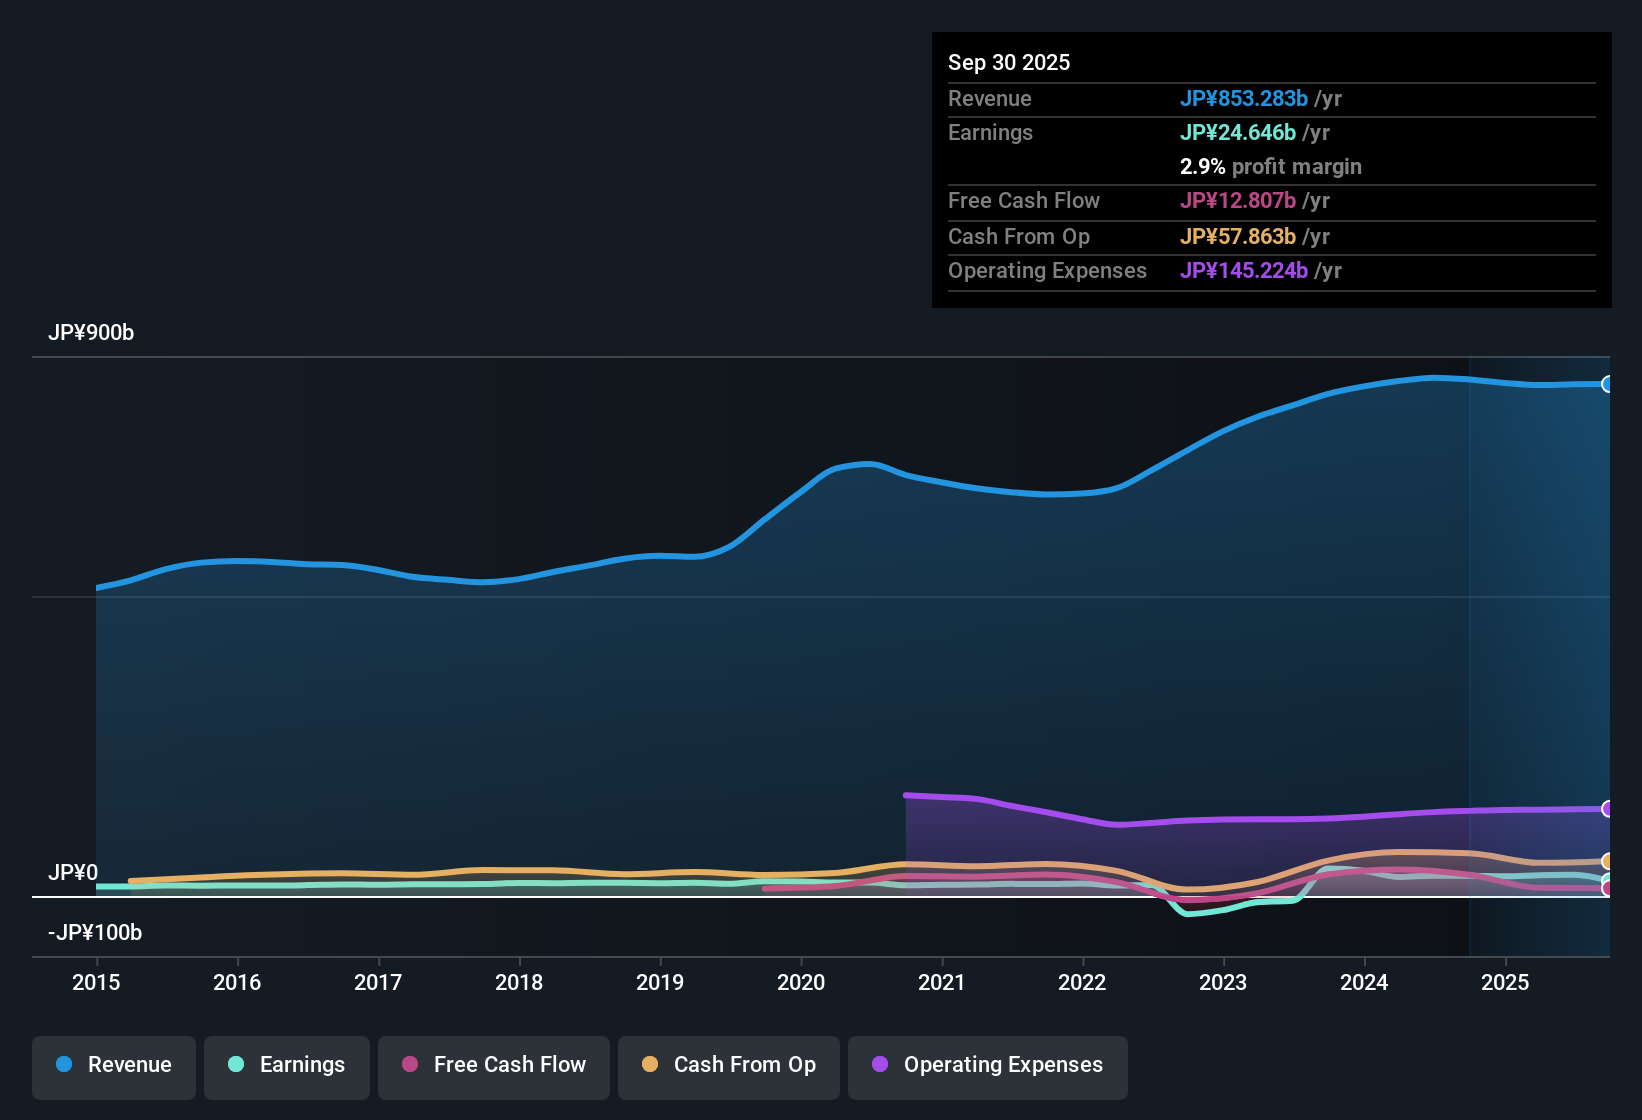
Task: Click the pink Free Cash Flow legend dot
Action: click(409, 1065)
